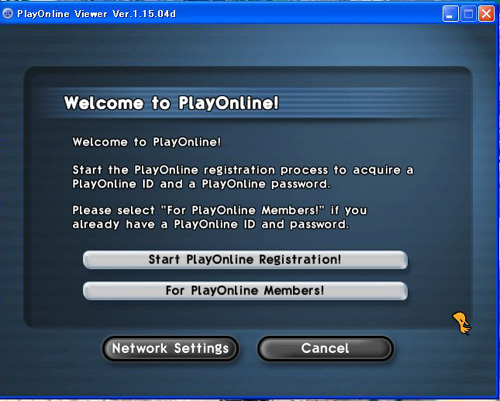
Task: Open Network Settings
Action: point(170,348)
